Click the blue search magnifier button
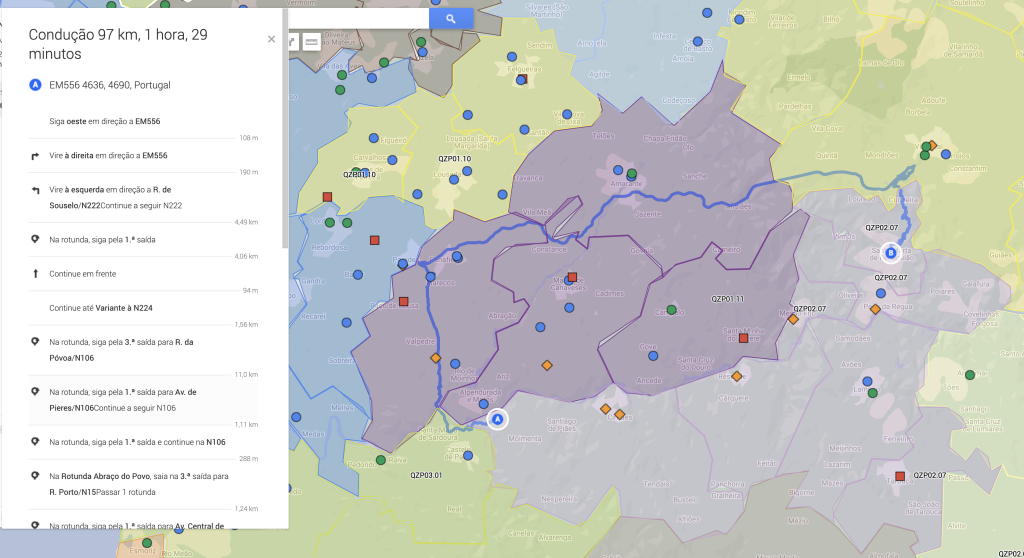Viewport: 1024px width, 558px height. click(x=451, y=18)
